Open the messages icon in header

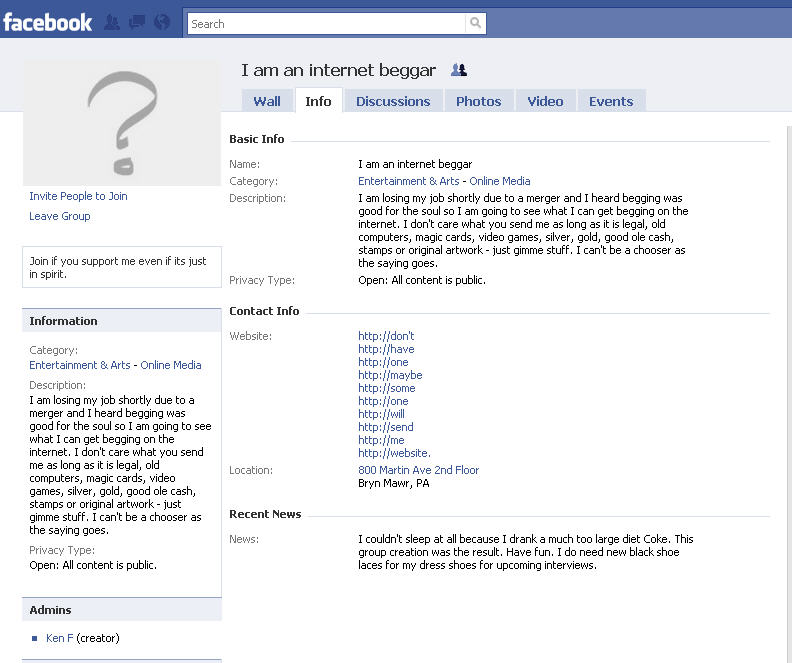click(x=136, y=23)
